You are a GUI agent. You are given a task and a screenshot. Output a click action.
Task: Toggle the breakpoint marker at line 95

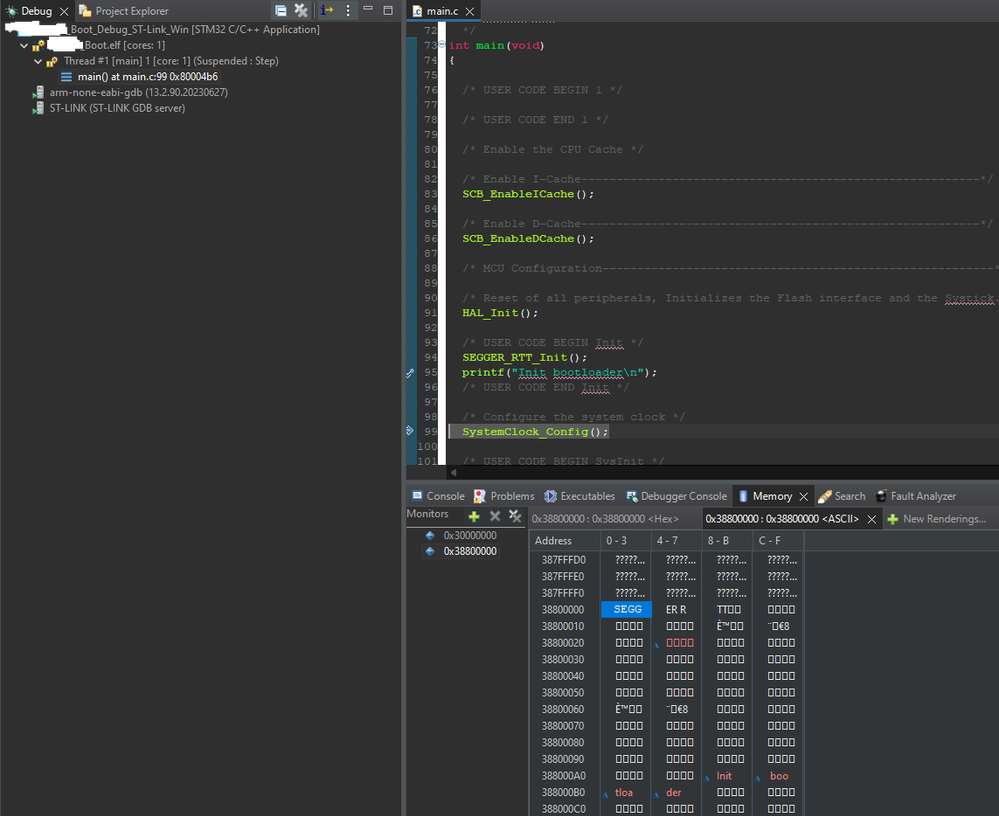pyautogui.click(x=410, y=373)
